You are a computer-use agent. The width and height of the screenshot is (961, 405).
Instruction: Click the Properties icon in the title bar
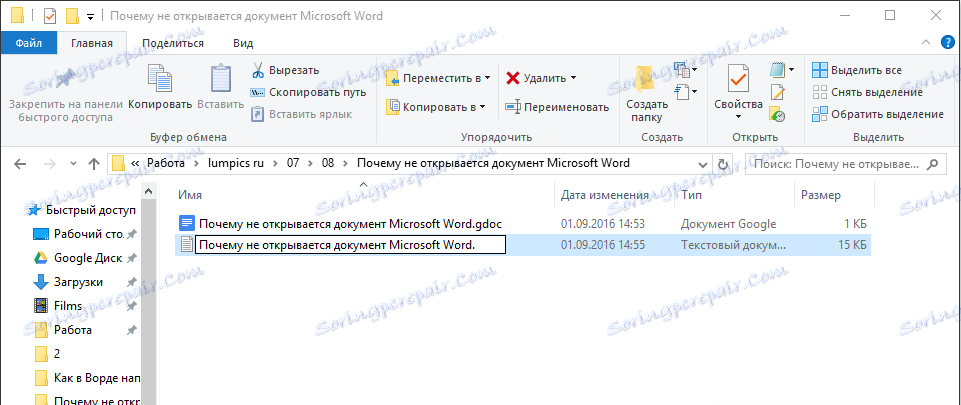tap(50, 16)
